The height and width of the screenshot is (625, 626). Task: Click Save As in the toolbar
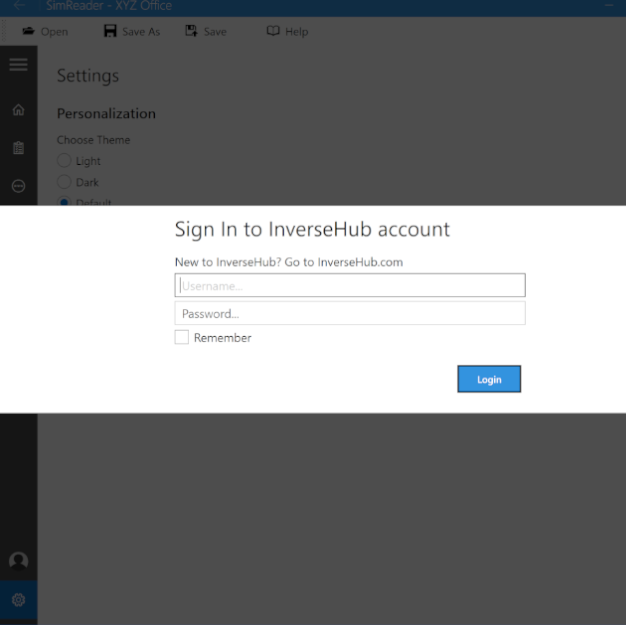point(132,31)
